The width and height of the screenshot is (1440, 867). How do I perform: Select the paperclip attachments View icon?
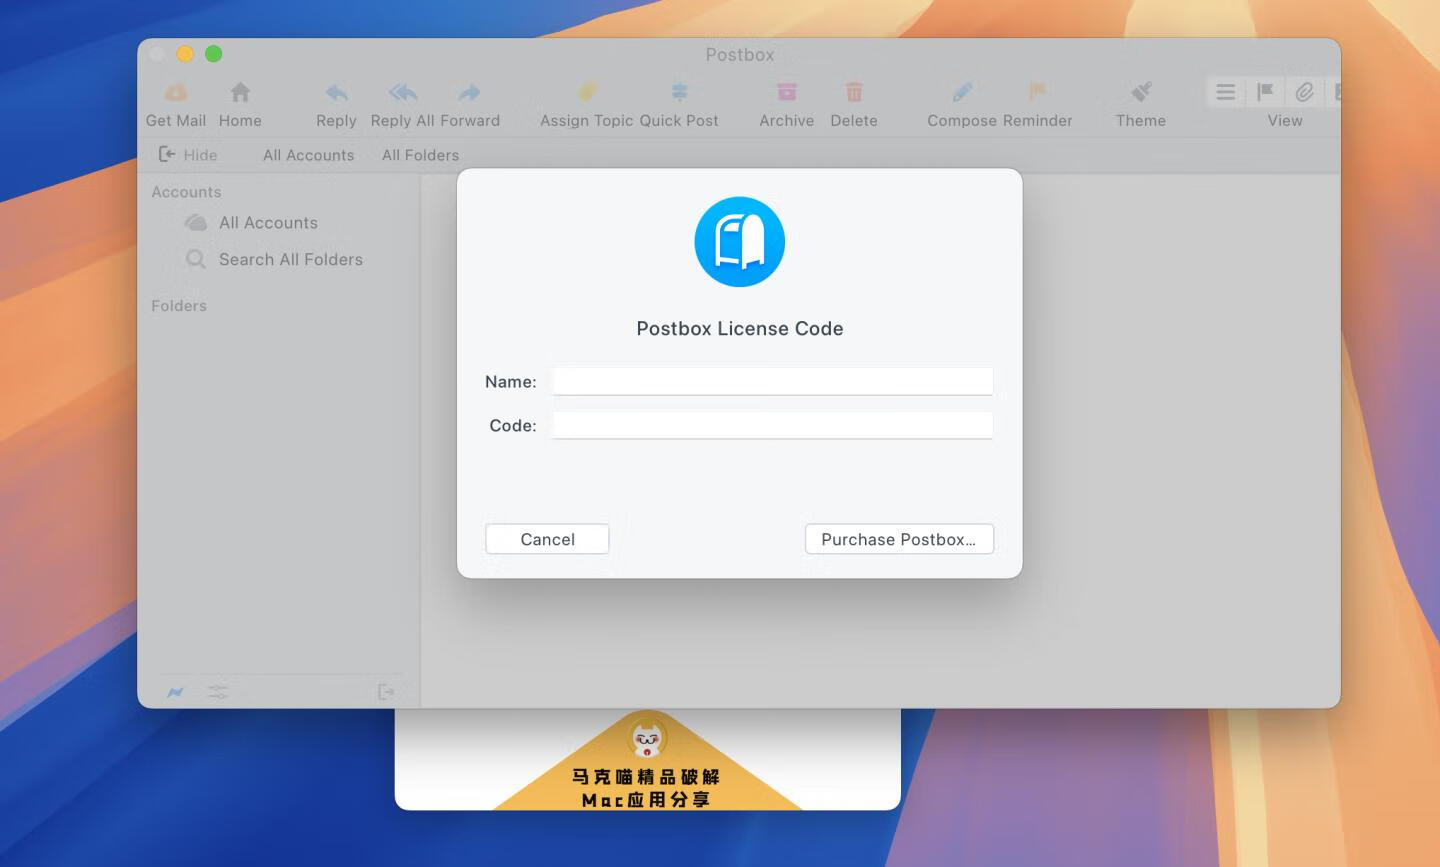pyautogui.click(x=1304, y=92)
